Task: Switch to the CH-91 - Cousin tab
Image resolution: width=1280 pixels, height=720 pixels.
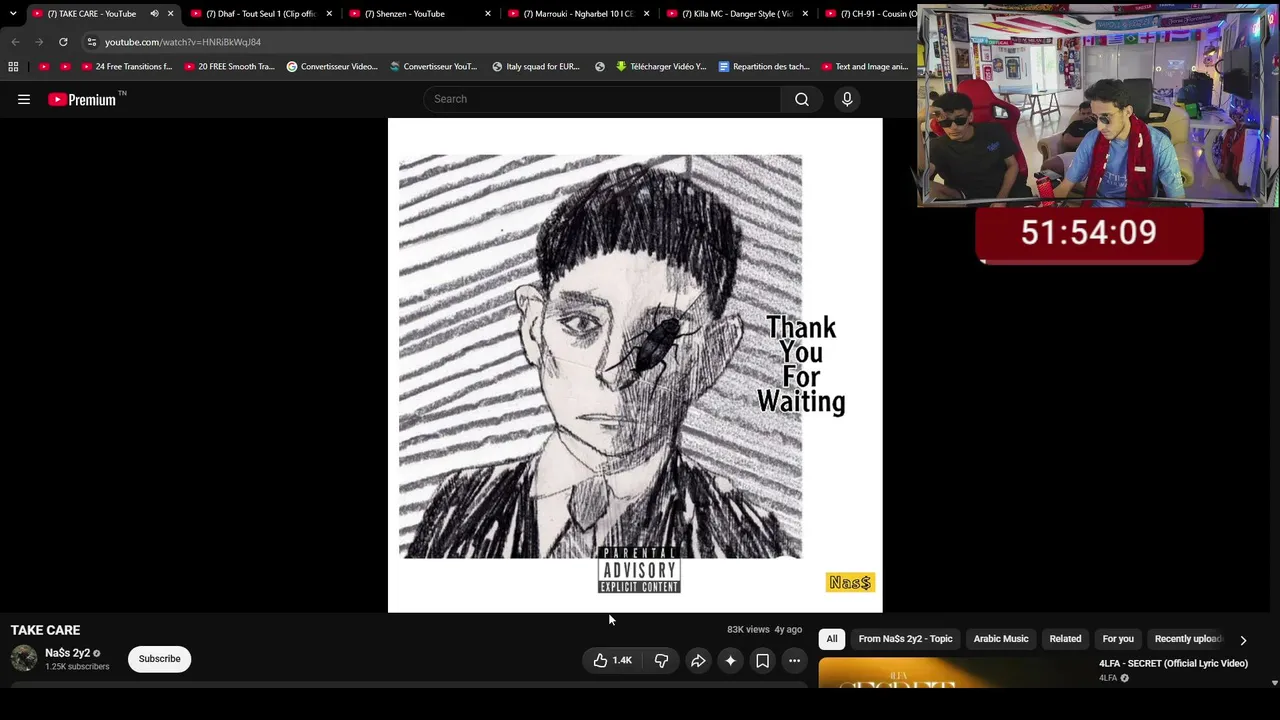Action: (x=870, y=14)
